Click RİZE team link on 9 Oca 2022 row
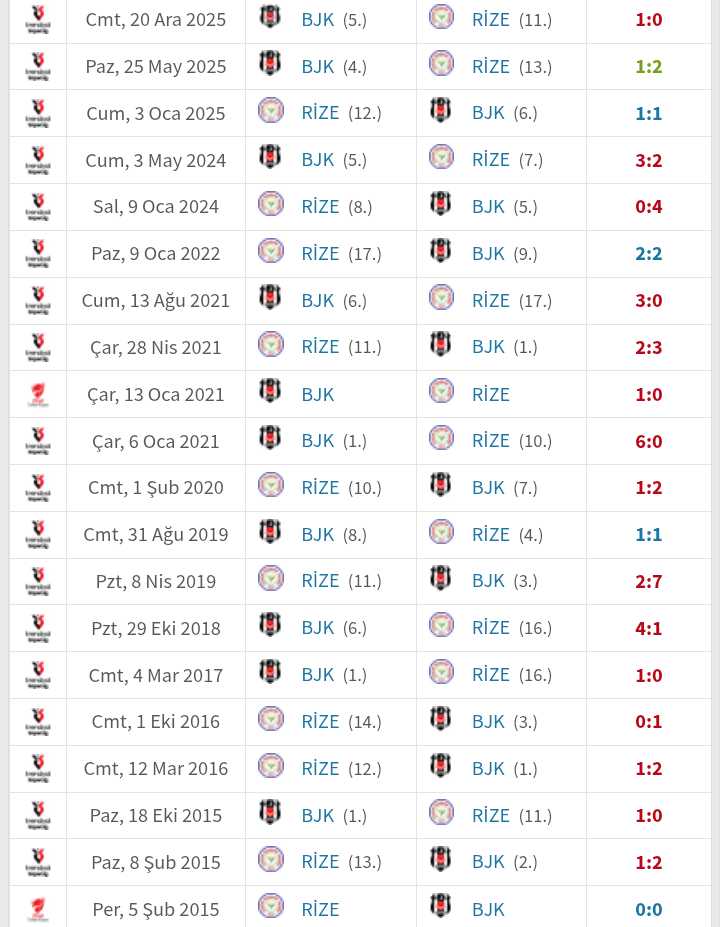 (x=320, y=254)
